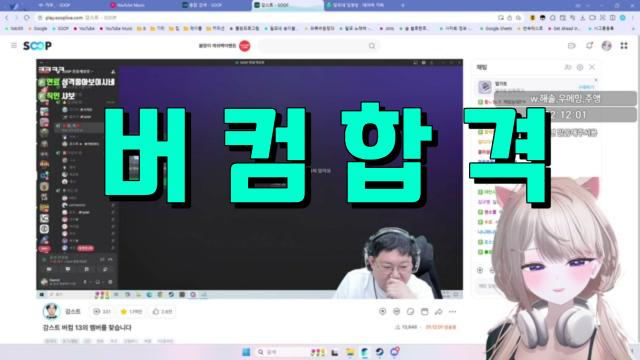Open File Explorer from the taskbar
The width and height of the screenshot is (640, 360).
point(350,352)
